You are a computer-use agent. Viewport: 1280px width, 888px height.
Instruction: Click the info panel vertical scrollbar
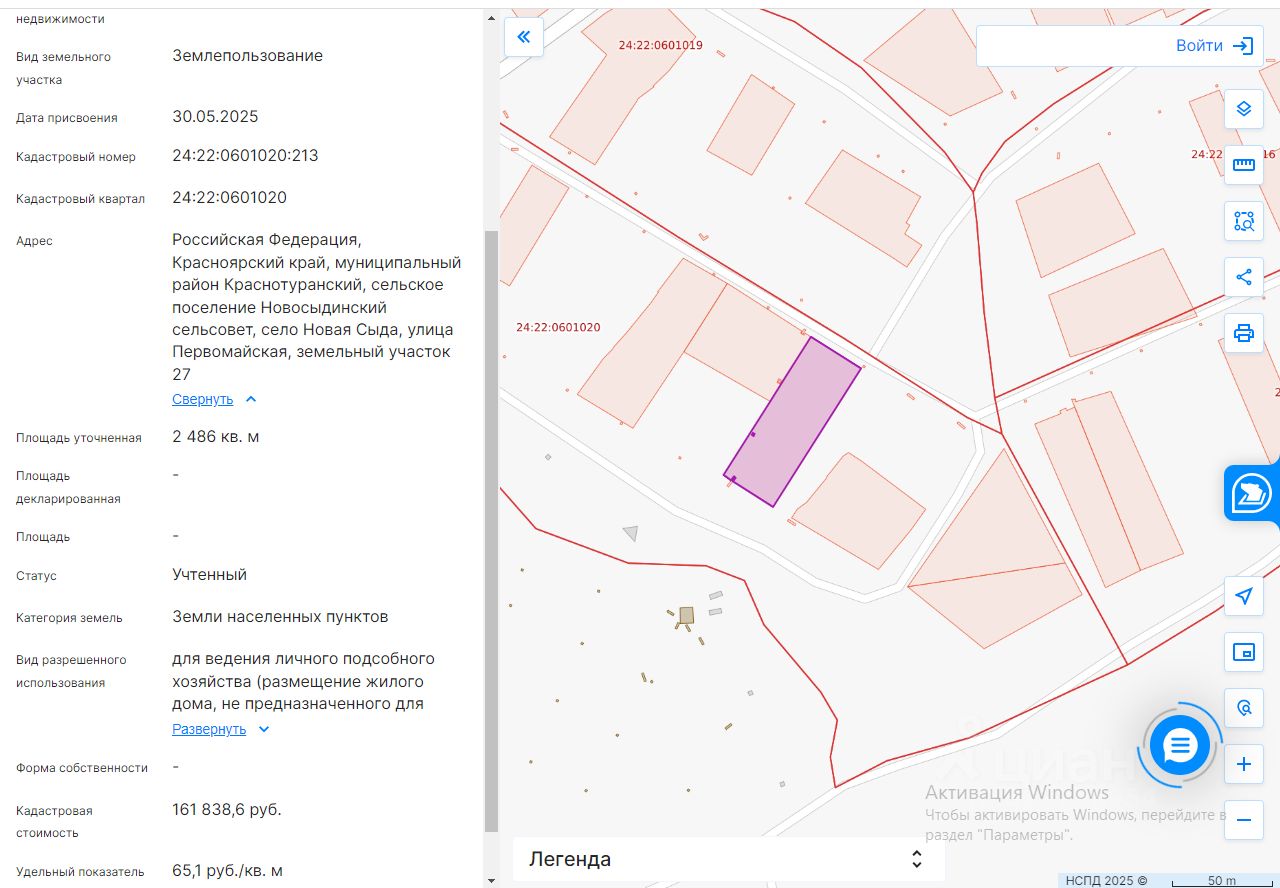click(490, 530)
